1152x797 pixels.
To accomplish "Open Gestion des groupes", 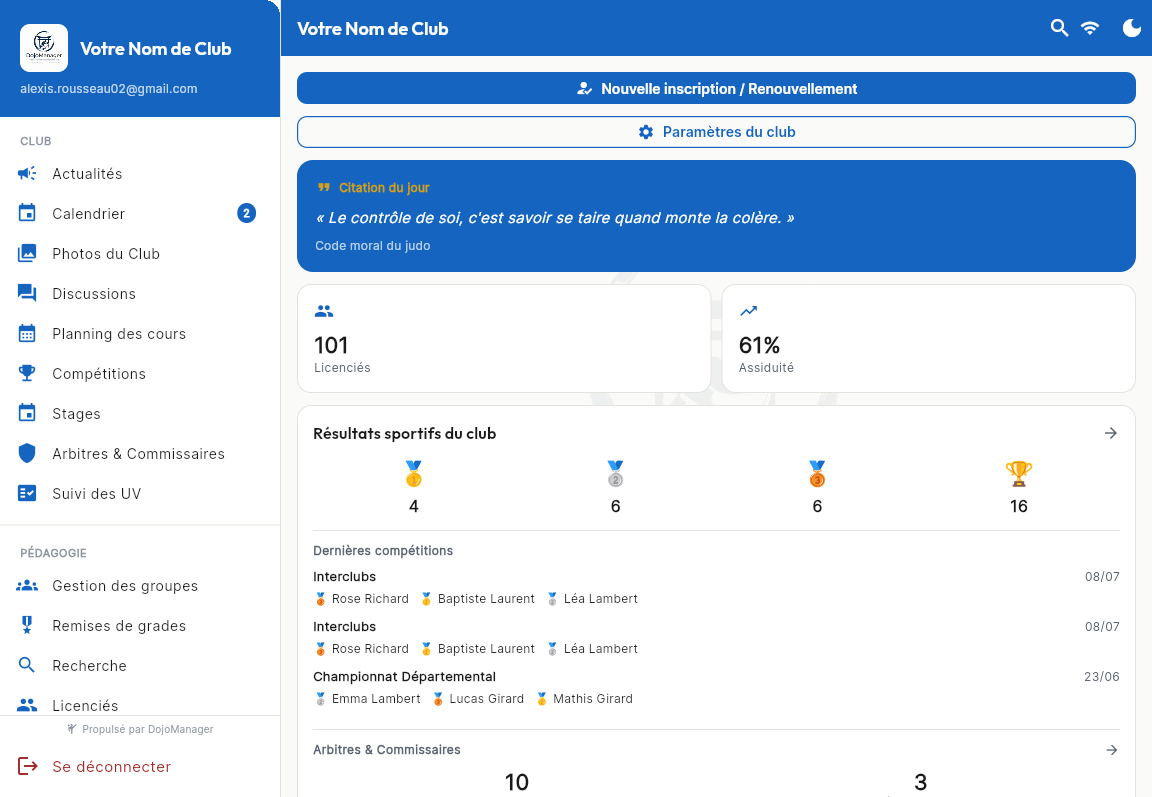I will [x=140, y=585].
